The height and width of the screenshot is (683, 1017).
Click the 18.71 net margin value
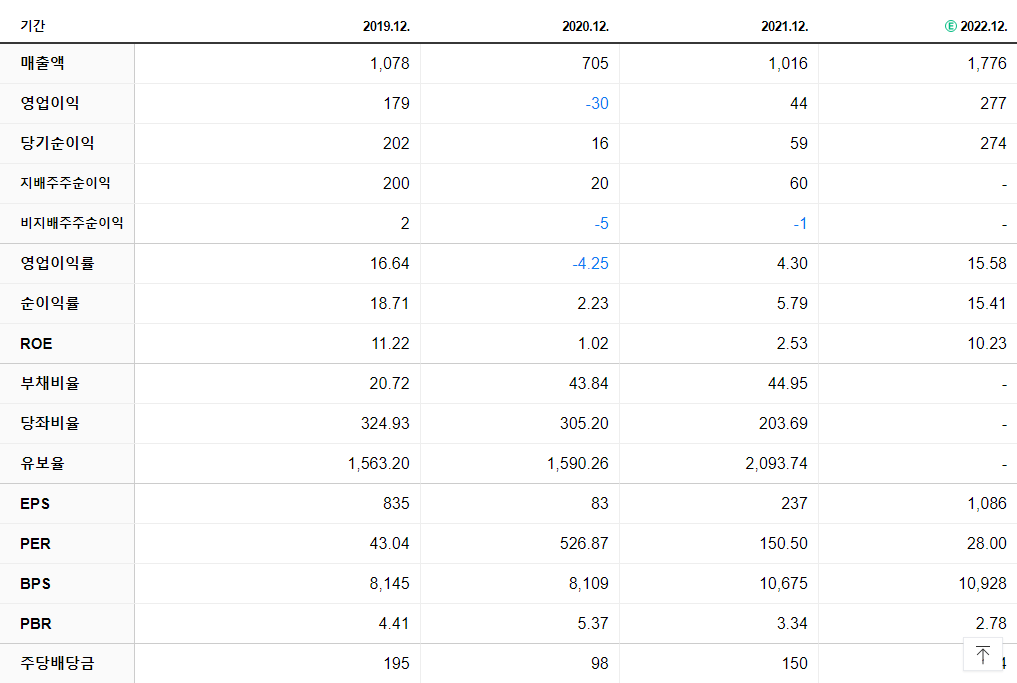click(390, 304)
